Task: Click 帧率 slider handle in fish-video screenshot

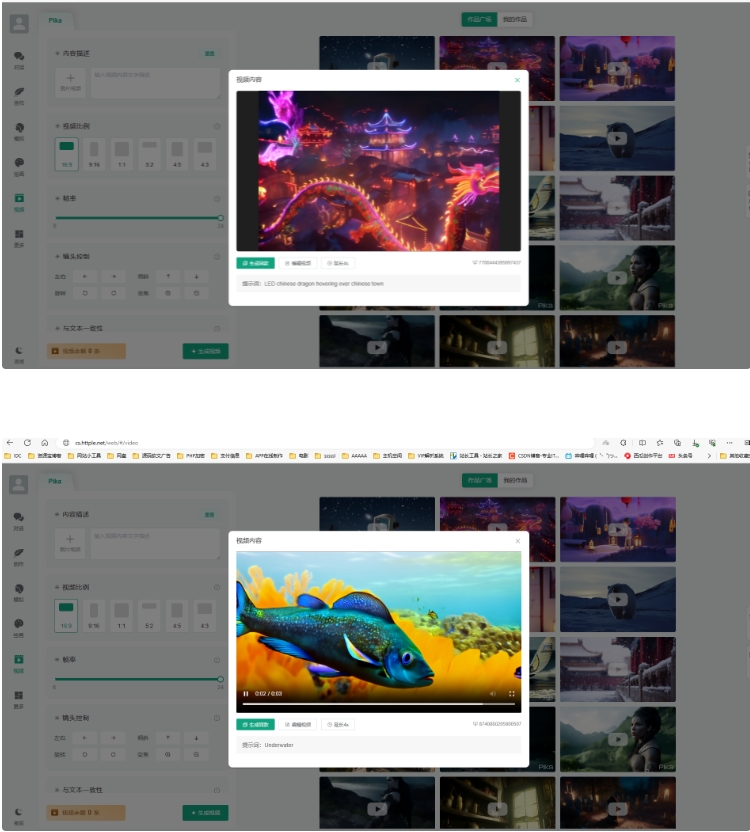Action: point(220,679)
